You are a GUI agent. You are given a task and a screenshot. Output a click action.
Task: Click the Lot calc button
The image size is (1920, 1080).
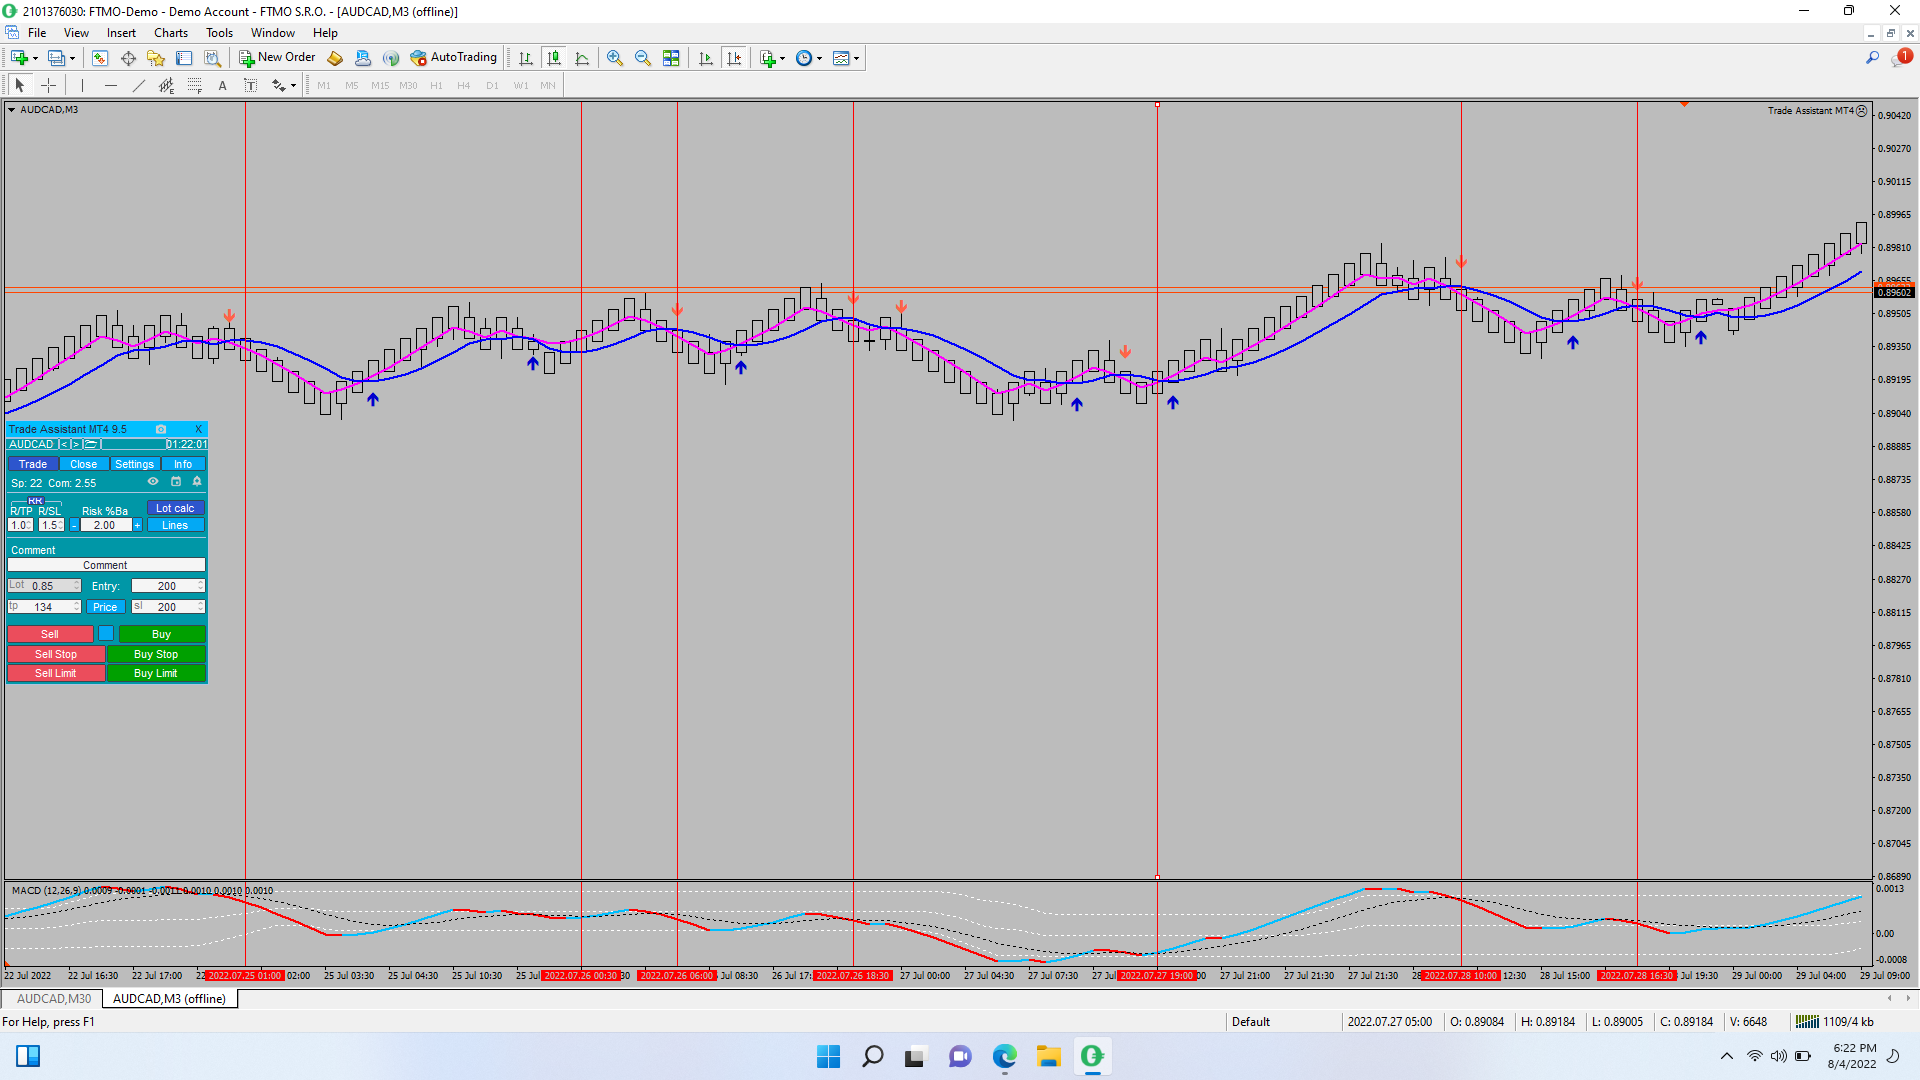click(175, 508)
